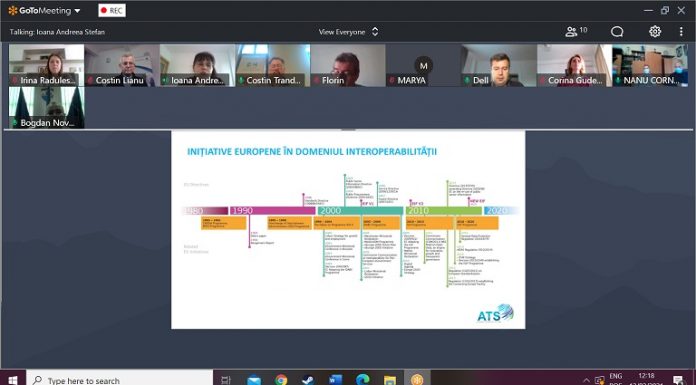
Task: Click the ATS logo on slide
Action: pos(495,313)
